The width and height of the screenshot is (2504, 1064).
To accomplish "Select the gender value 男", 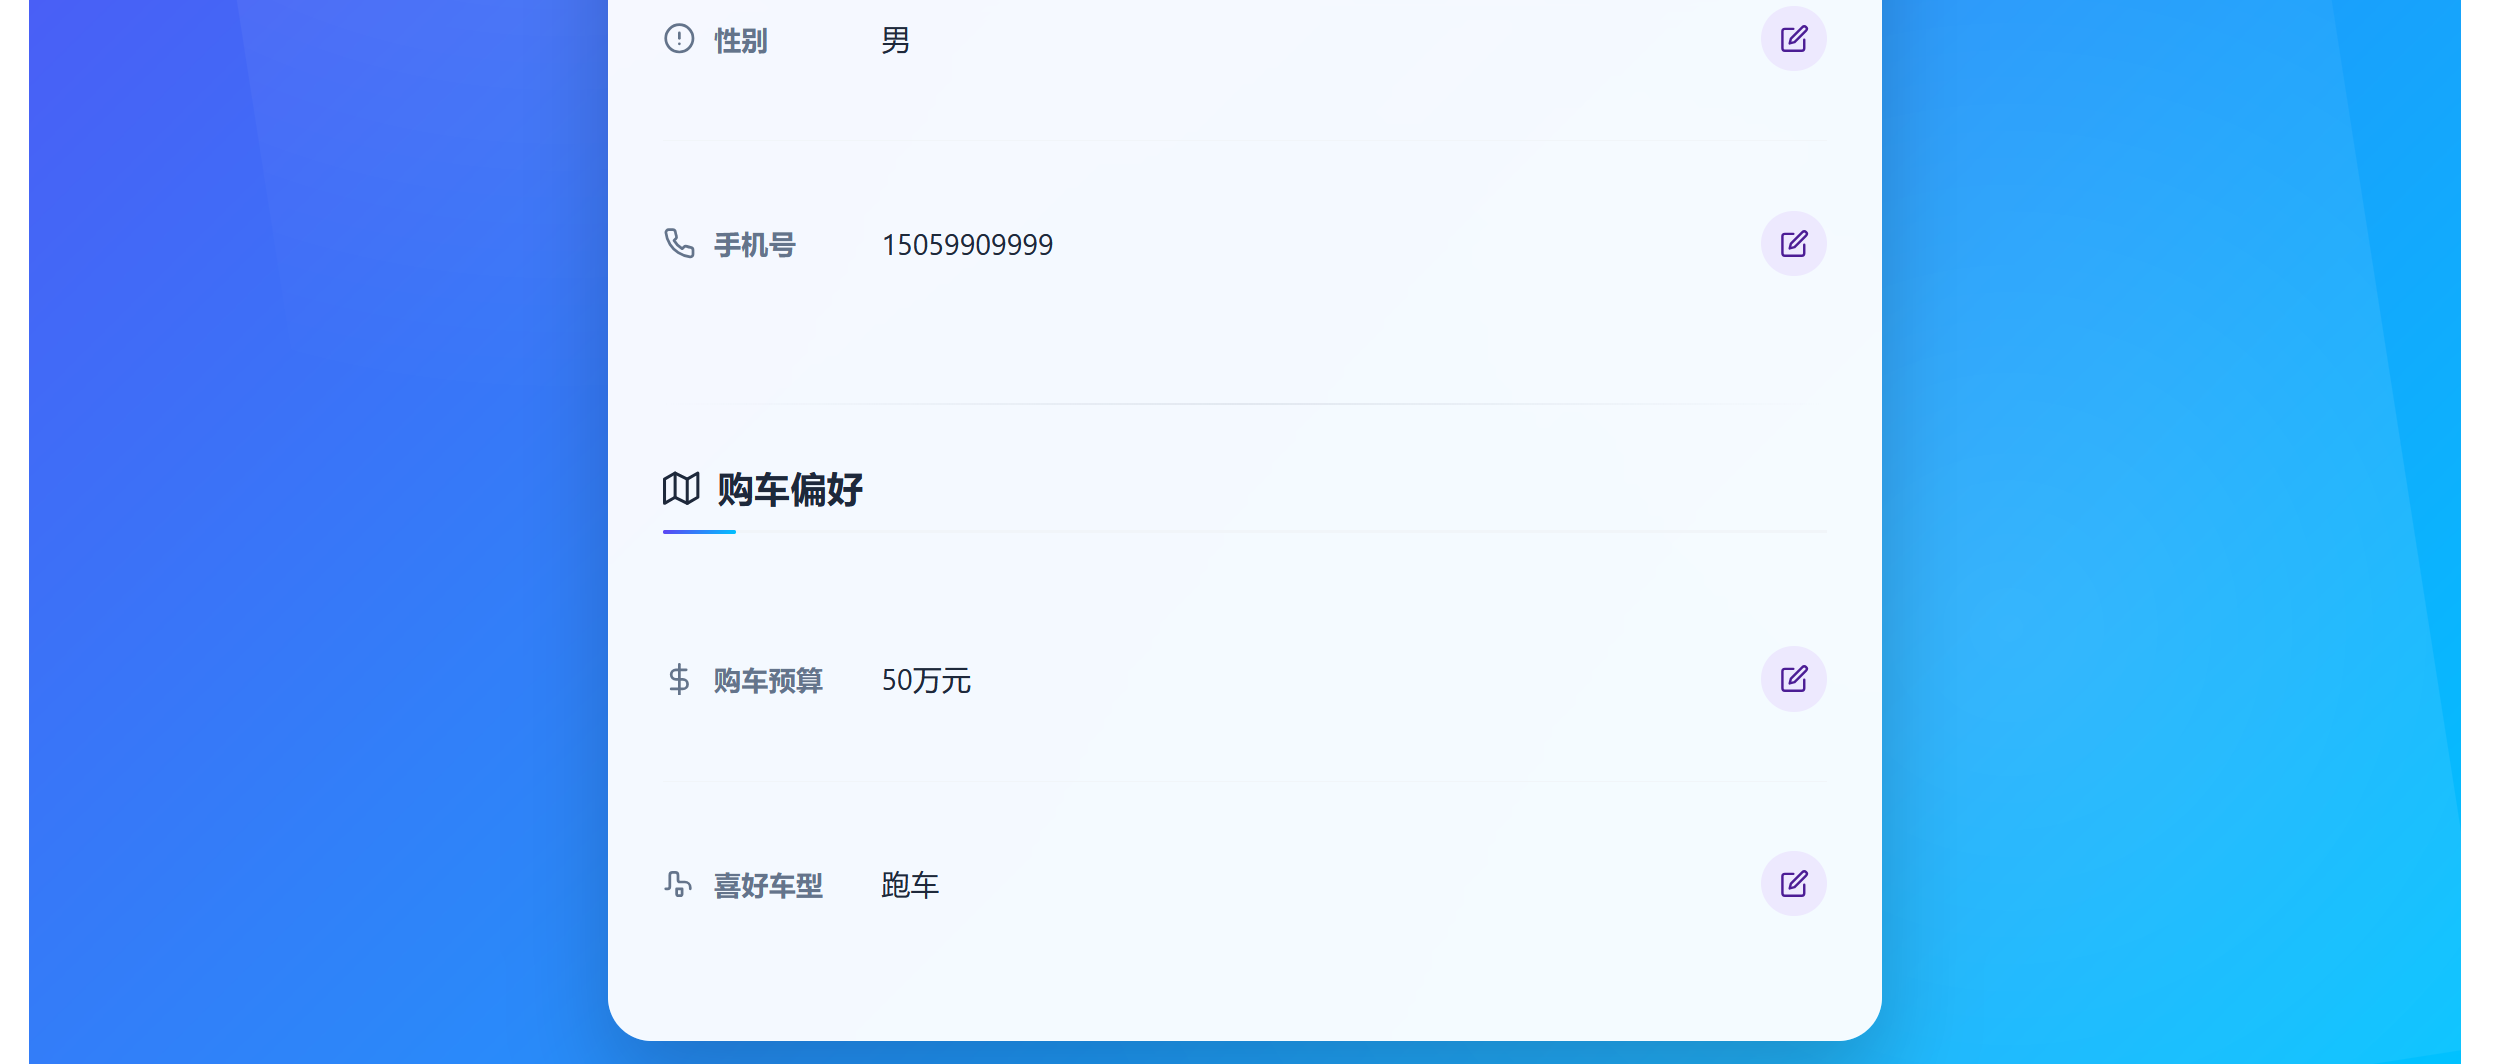I will [895, 41].
